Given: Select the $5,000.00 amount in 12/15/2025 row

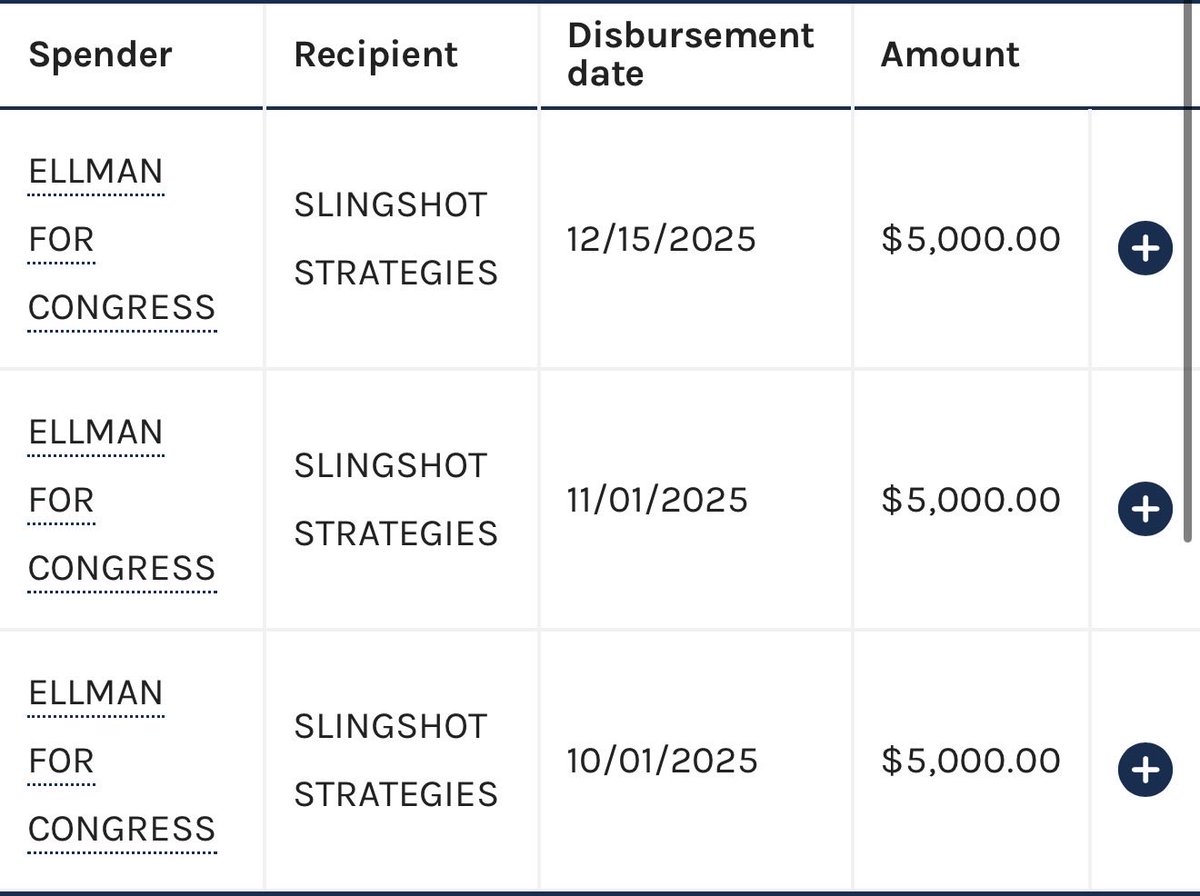Looking at the screenshot, I should [x=971, y=240].
